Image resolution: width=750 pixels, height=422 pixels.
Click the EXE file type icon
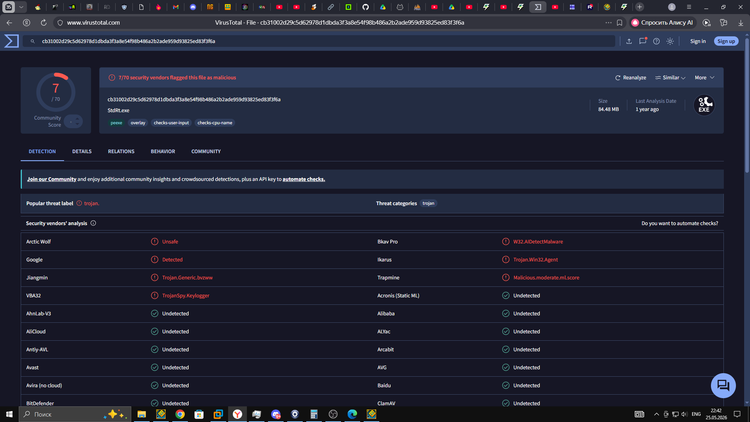point(704,105)
